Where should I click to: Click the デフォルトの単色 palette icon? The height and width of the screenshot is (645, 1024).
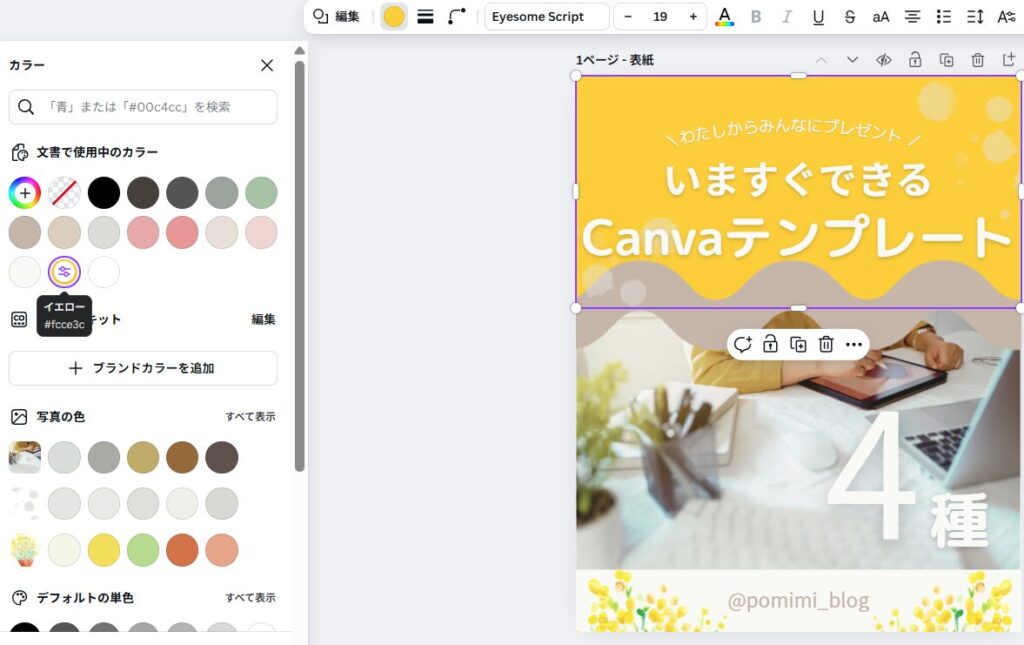coord(20,597)
